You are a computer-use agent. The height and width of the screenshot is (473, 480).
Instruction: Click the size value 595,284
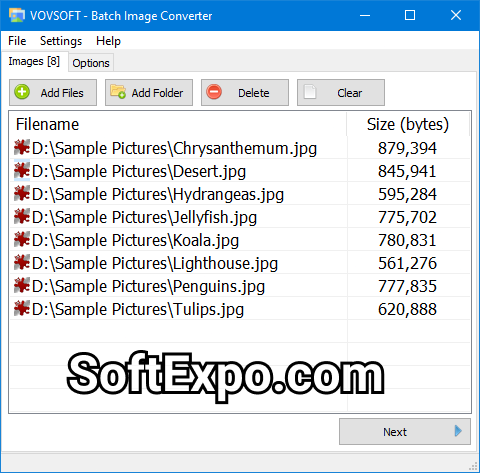tap(407, 194)
